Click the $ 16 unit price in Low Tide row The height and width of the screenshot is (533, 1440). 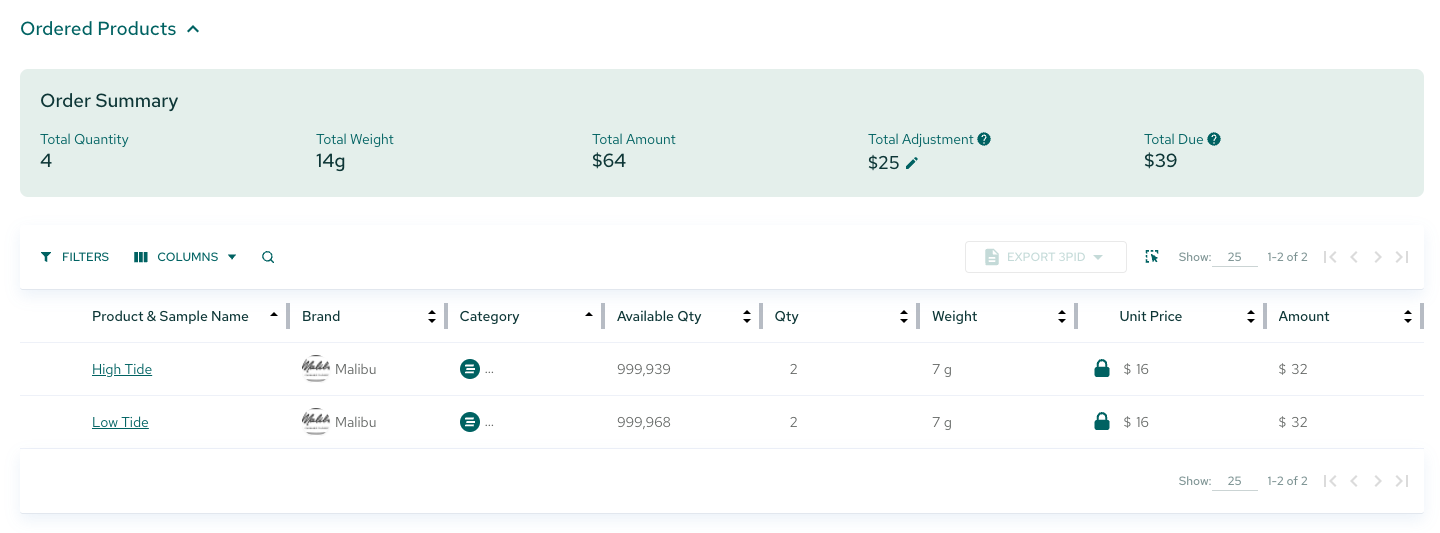pos(1136,422)
